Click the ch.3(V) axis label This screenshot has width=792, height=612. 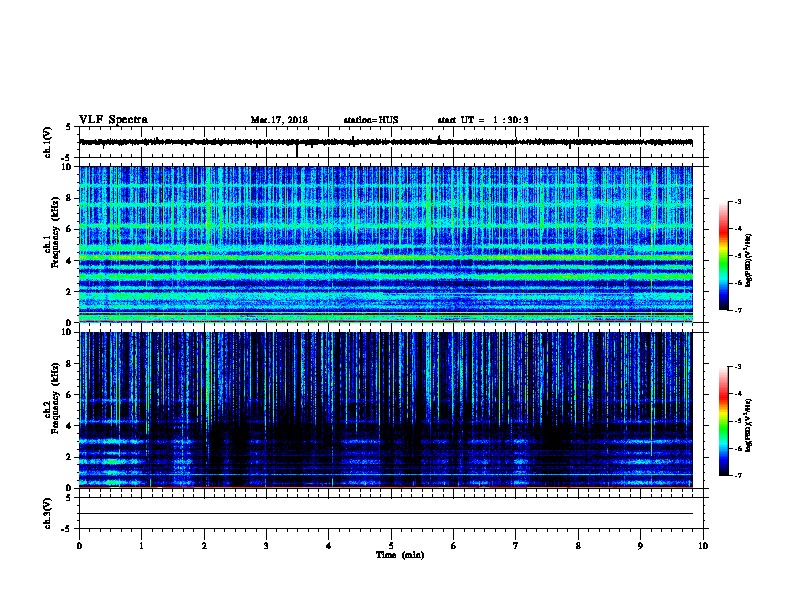(x=48, y=513)
